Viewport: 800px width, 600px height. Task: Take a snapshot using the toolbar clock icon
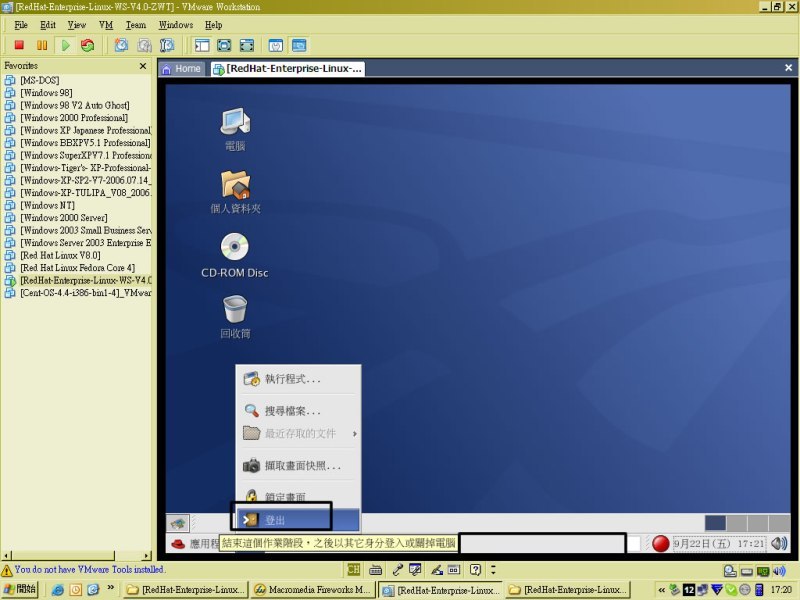(121, 45)
